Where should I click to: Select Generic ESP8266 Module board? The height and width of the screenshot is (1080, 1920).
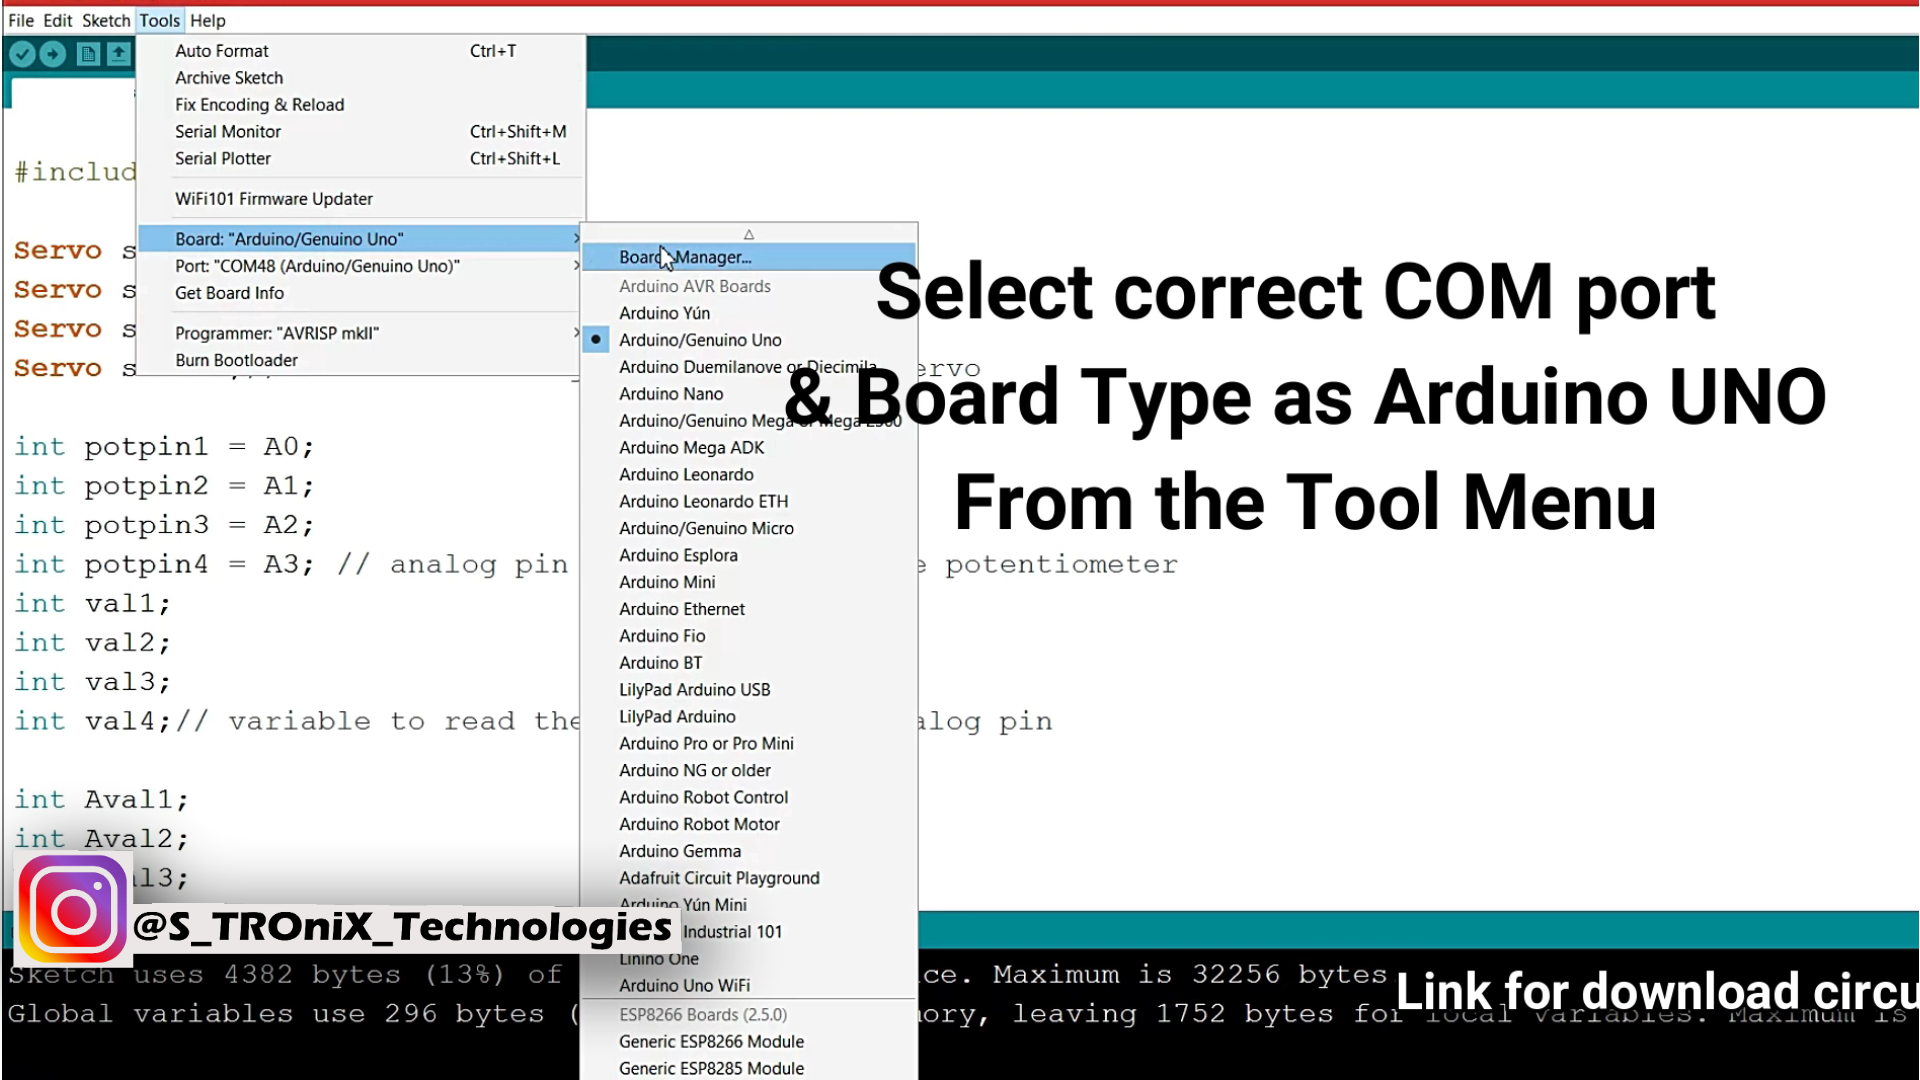point(711,1041)
